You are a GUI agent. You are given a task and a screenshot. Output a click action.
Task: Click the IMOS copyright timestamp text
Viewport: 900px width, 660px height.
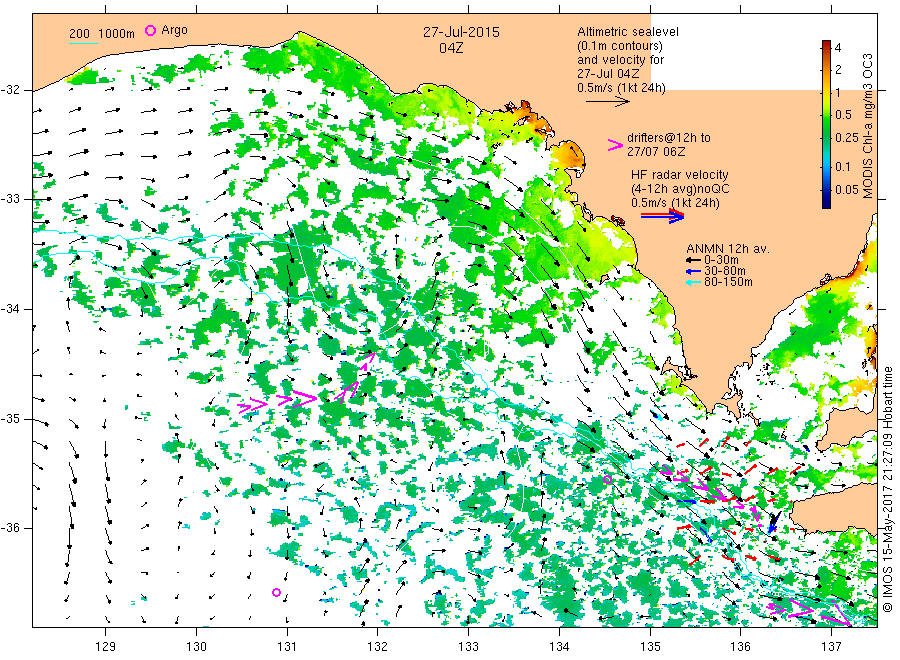tap(887, 490)
